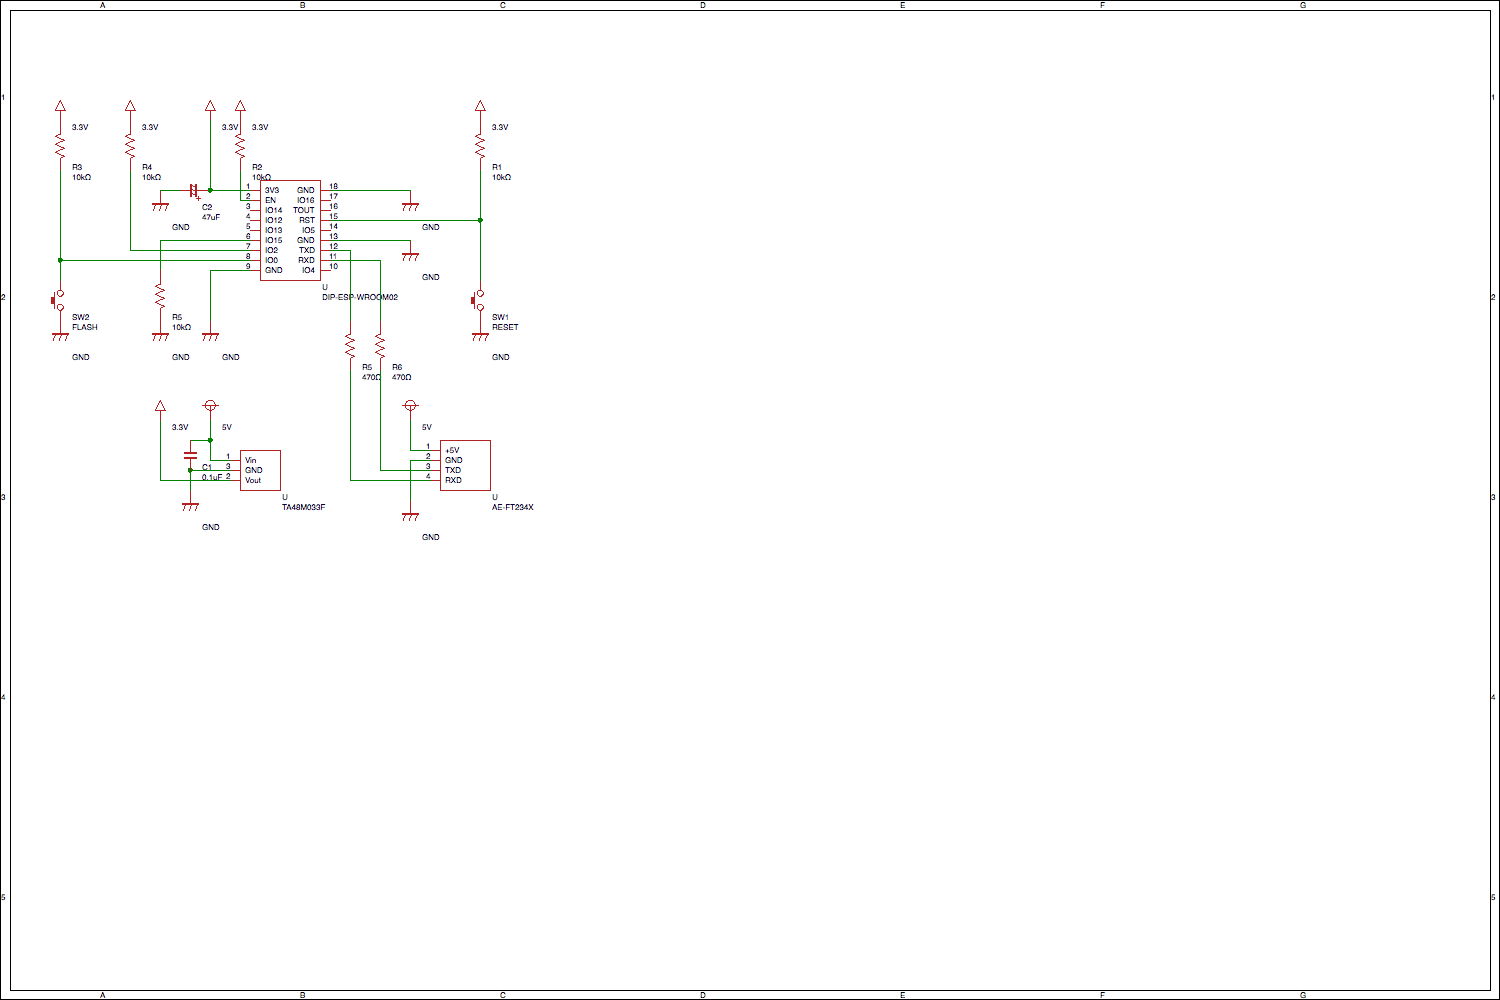Click the 3.3V power arrow above R1
1500x1000 pixels.
[x=480, y=105]
